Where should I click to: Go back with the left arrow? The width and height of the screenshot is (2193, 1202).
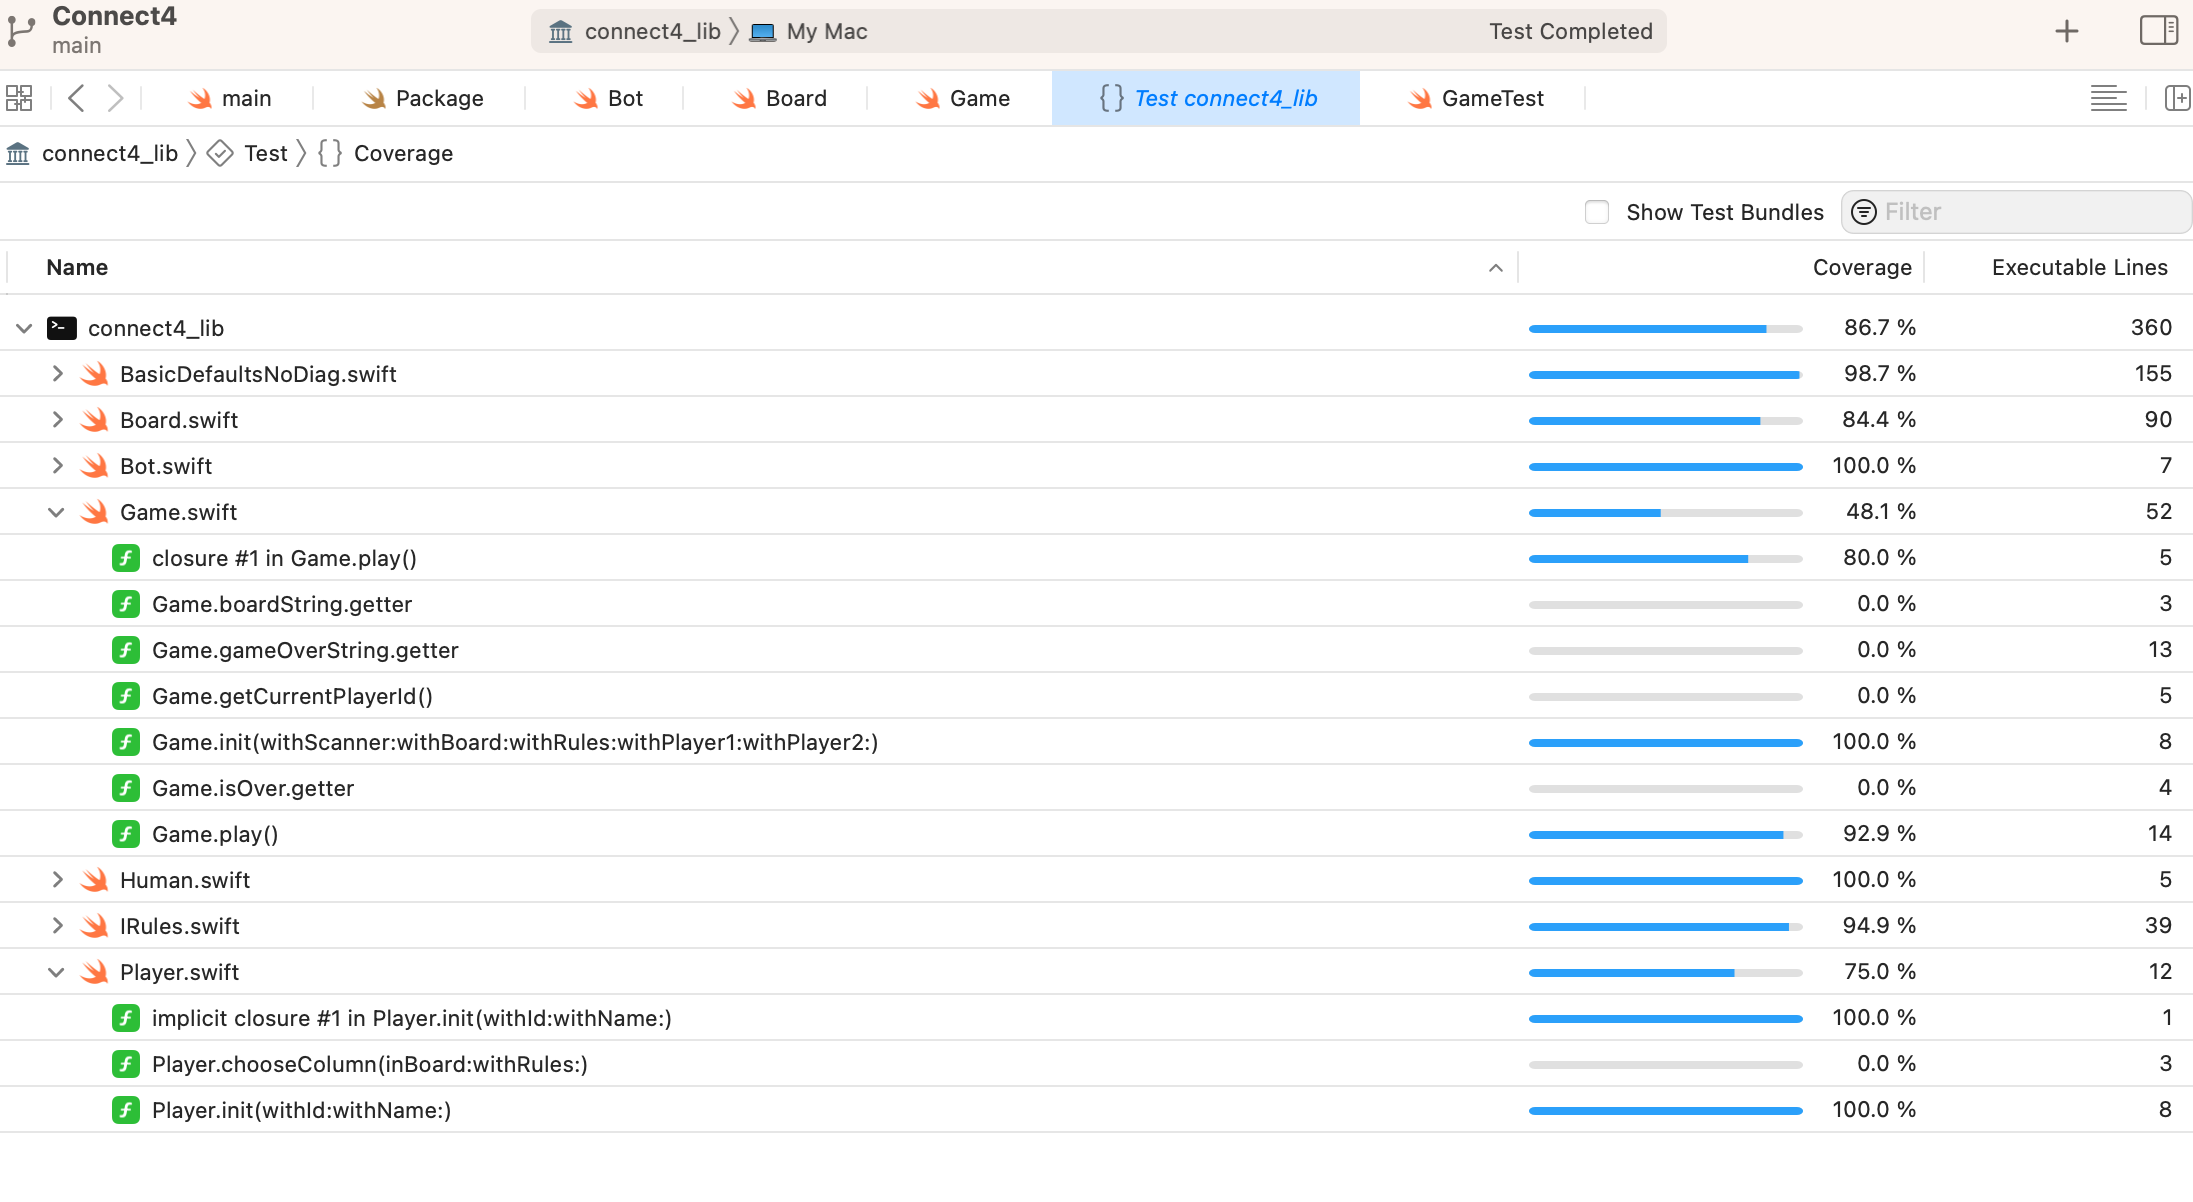tap(76, 98)
